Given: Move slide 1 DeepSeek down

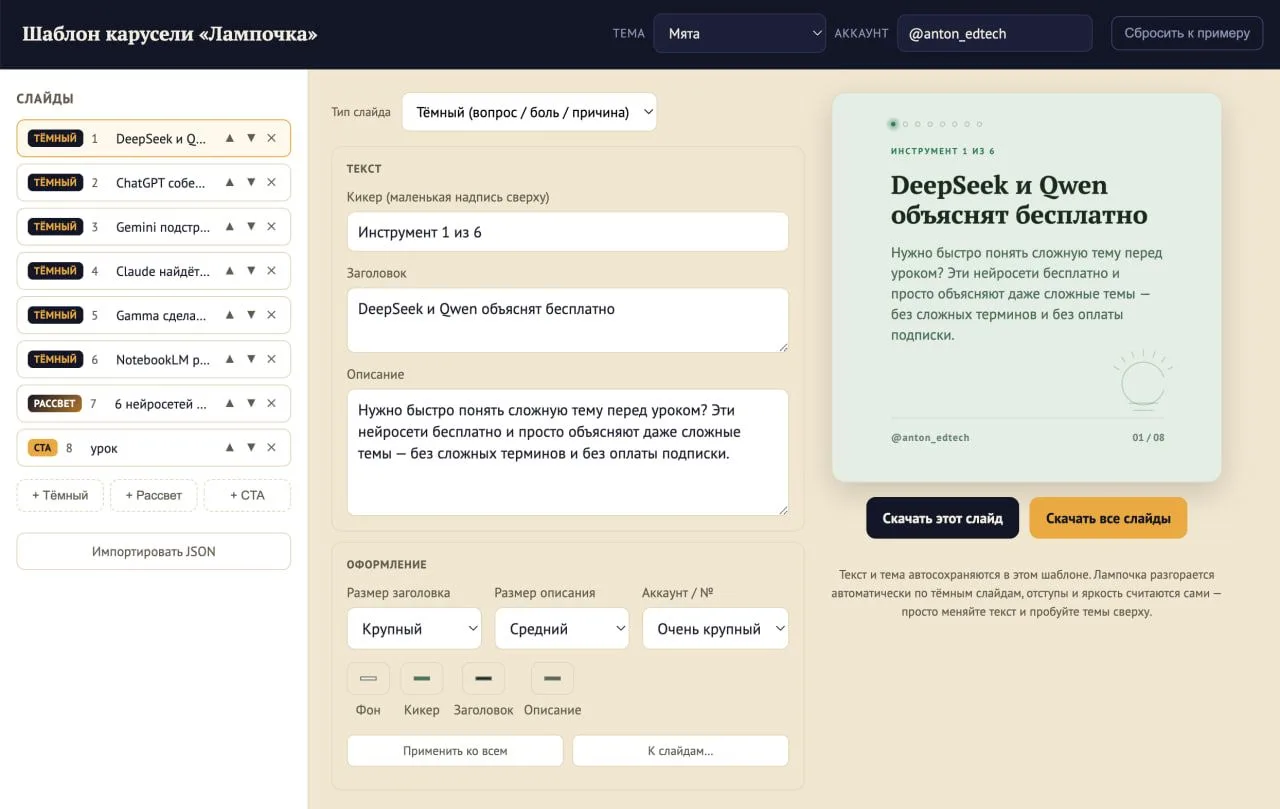Looking at the screenshot, I should pyautogui.click(x=251, y=138).
